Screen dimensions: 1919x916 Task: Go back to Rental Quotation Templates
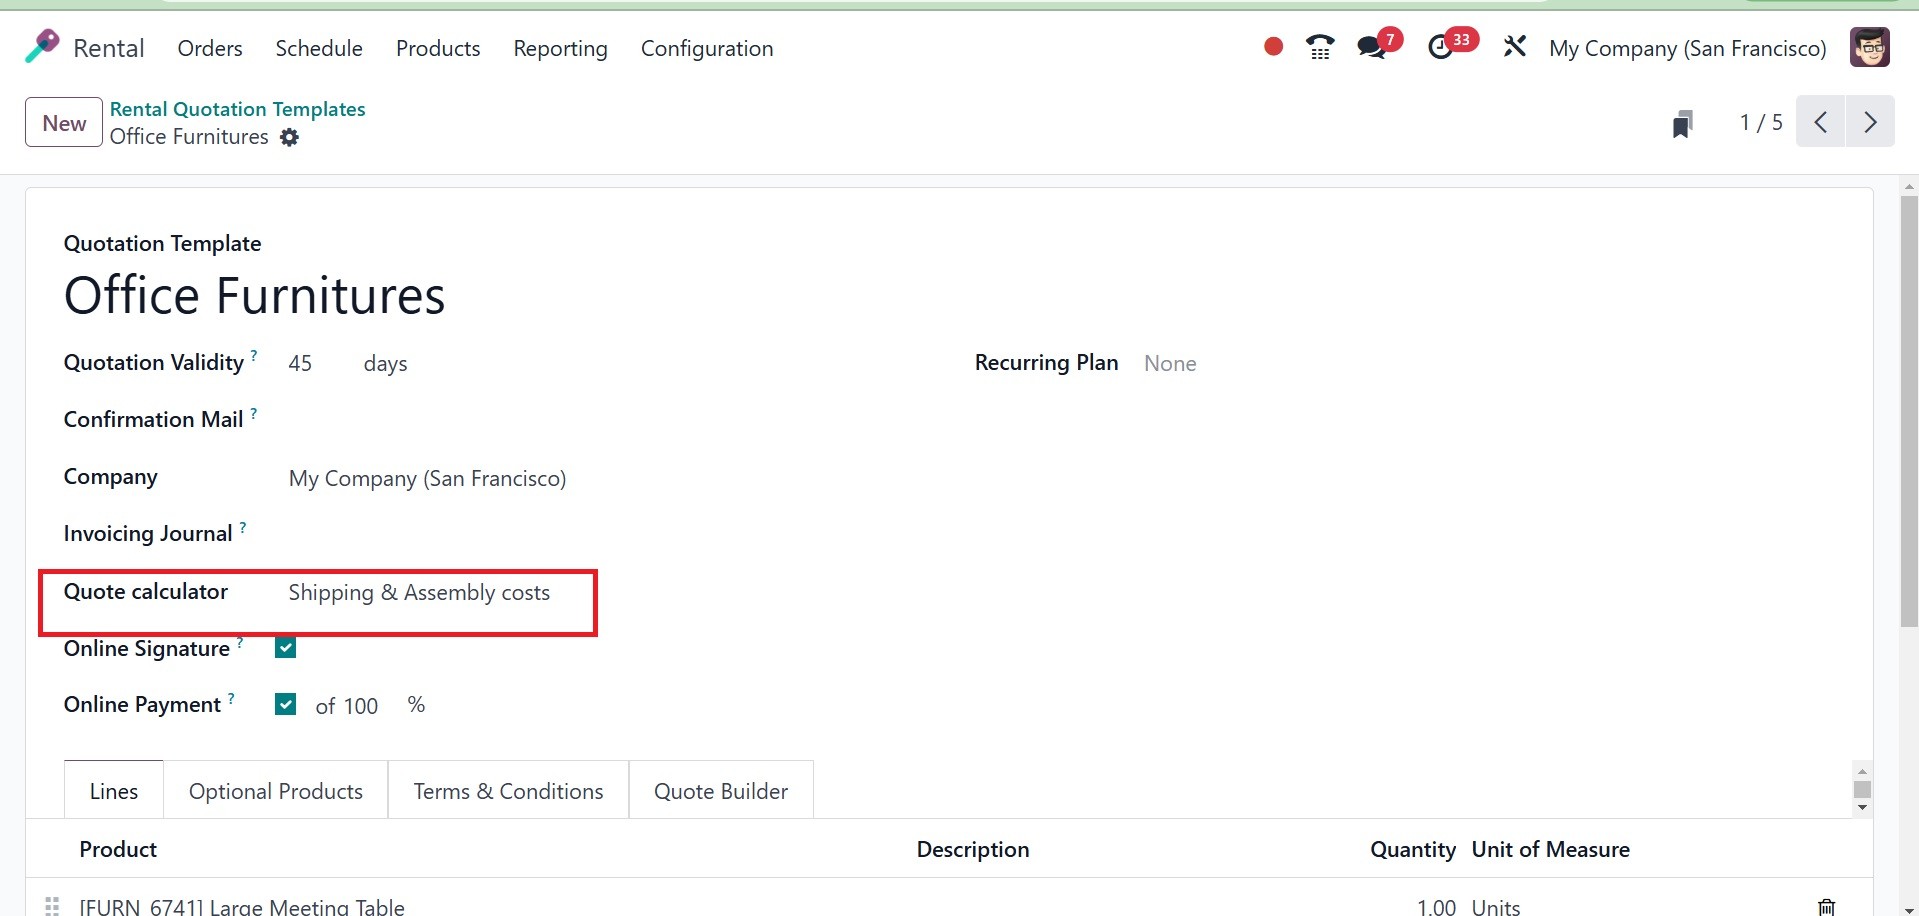237,109
